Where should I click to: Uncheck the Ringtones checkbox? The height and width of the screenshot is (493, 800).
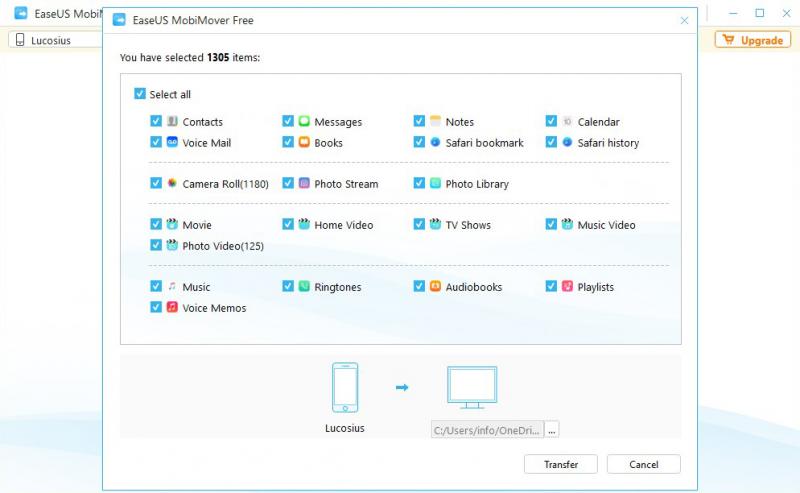[288, 286]
